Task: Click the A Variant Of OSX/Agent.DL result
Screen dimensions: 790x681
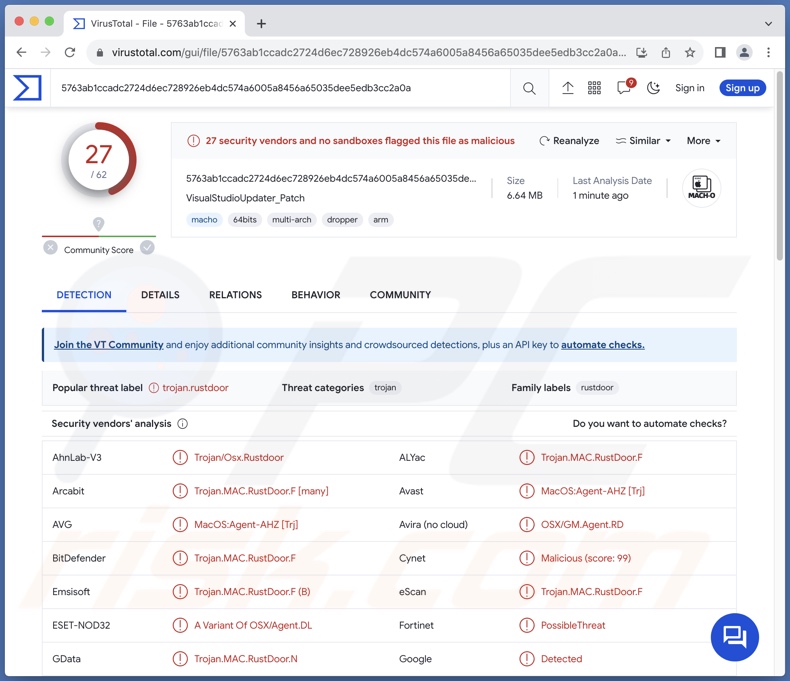Action: [253, 626]
